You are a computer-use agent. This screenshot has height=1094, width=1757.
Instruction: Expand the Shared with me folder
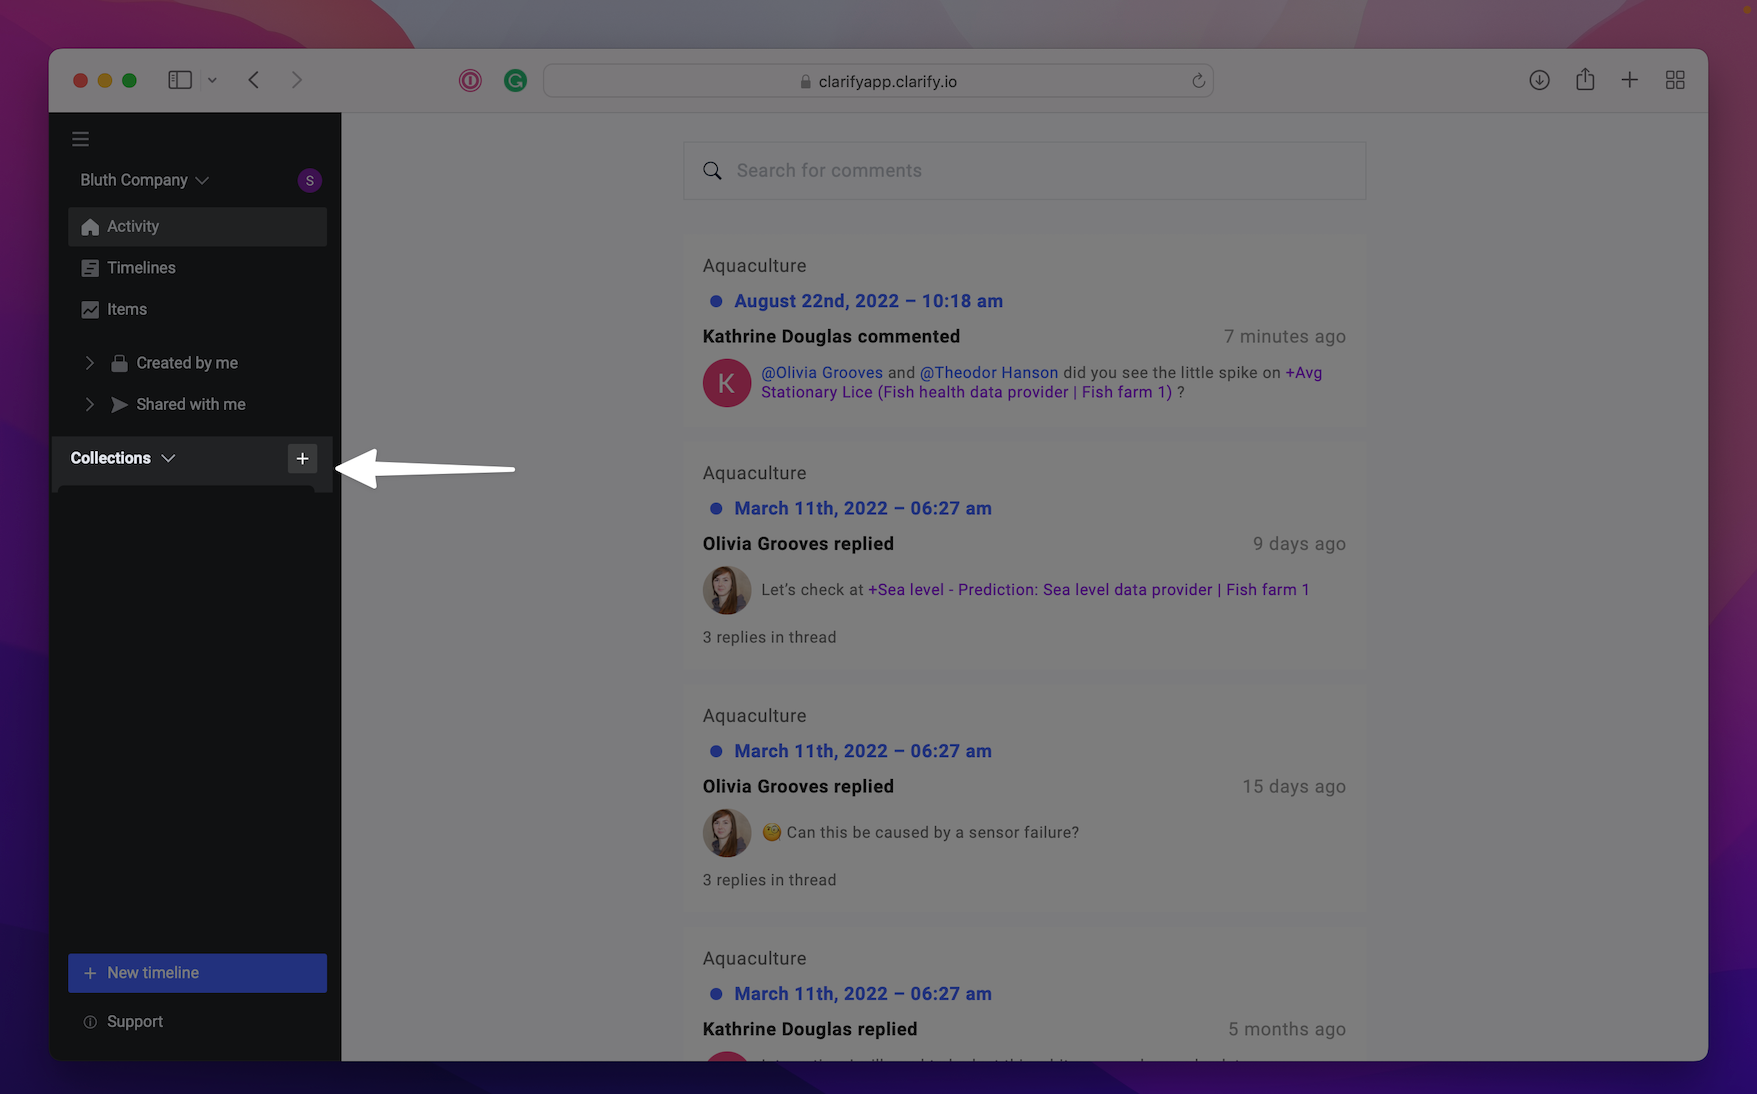90,404
